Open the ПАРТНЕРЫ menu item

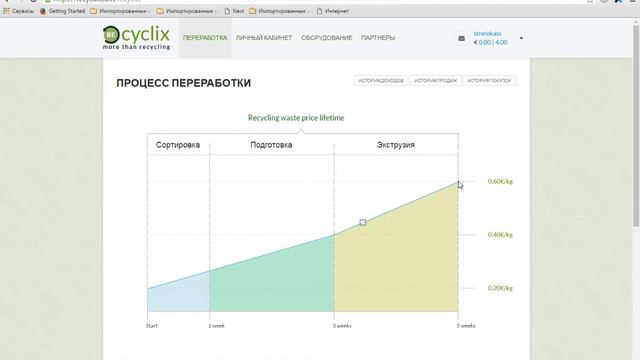click(x=378, y=38)
